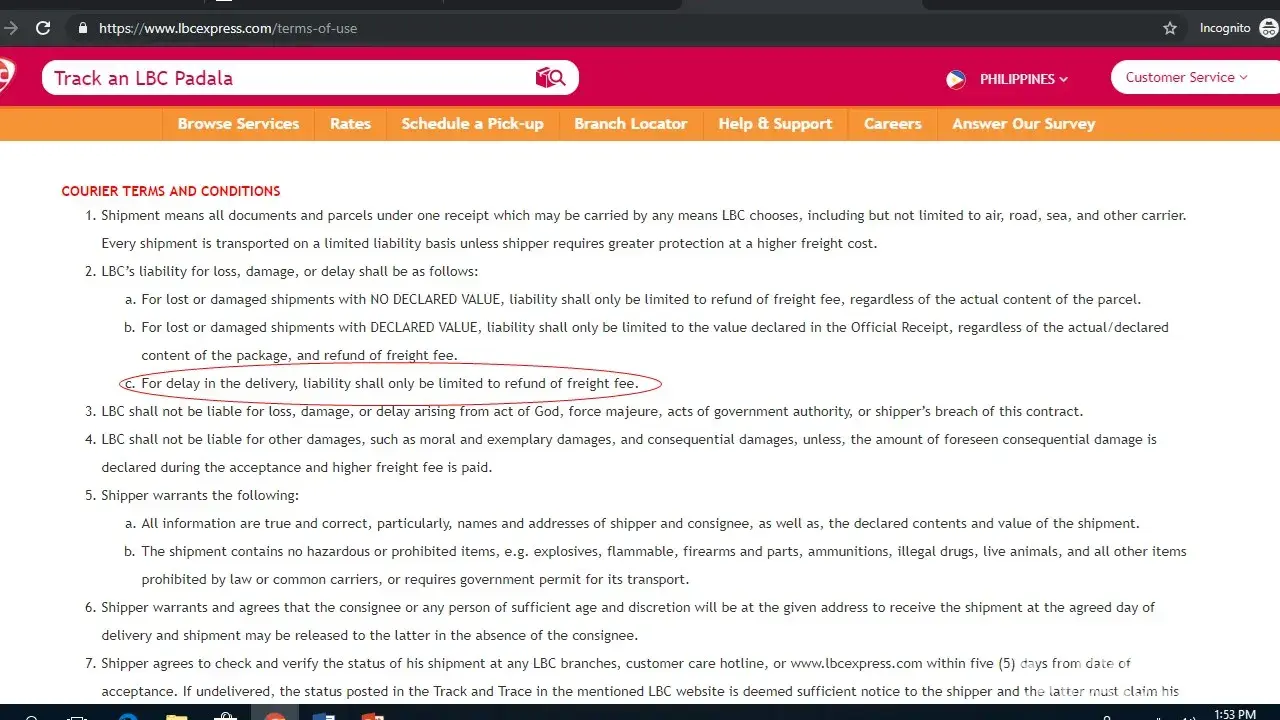Open the Word app on the taskbar
The width and height of the screenshot is (1280, 720).
[x=323, y=714]
